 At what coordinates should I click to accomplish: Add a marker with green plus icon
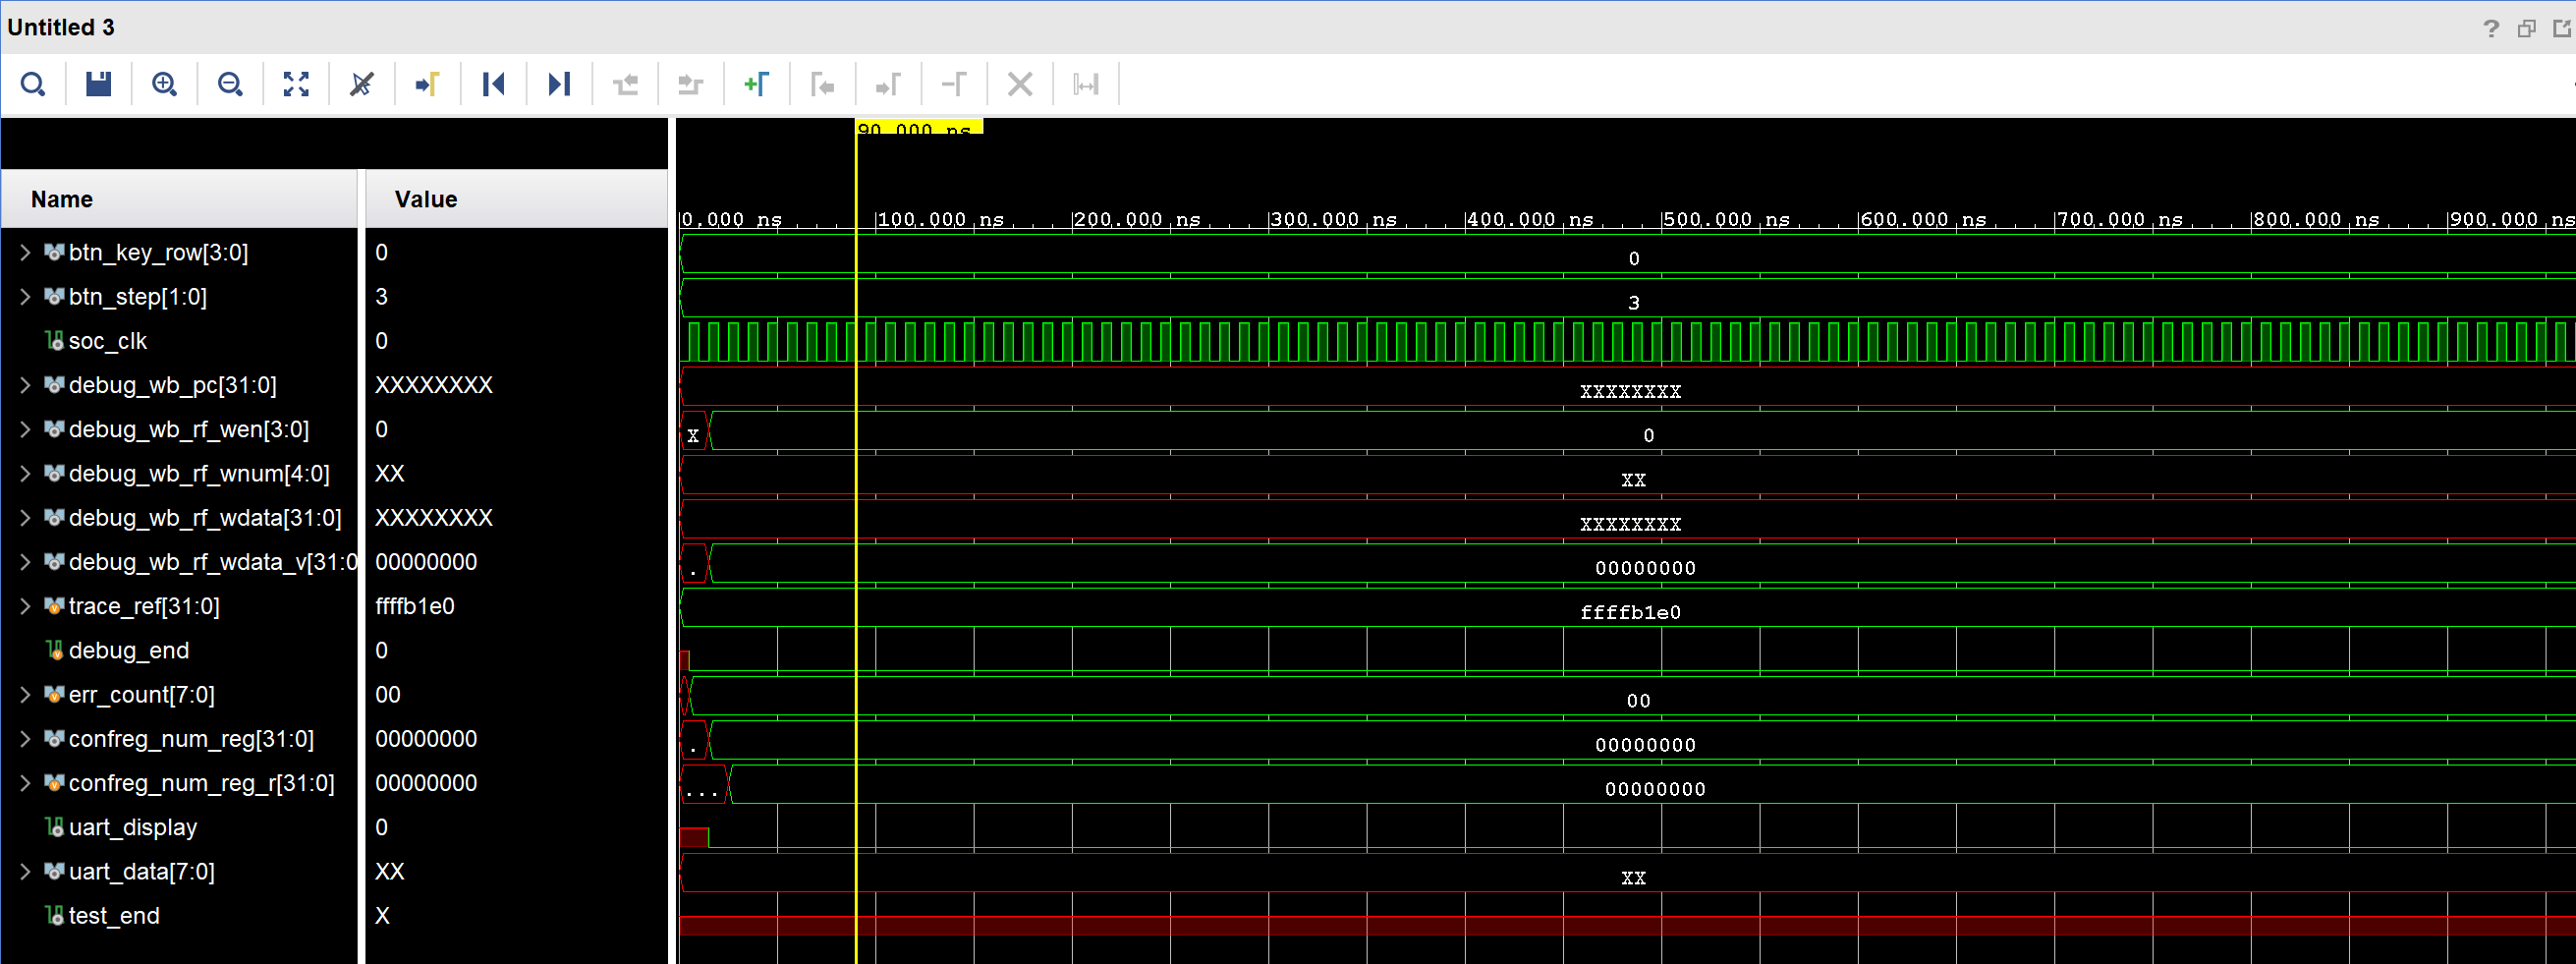point(756,84)
